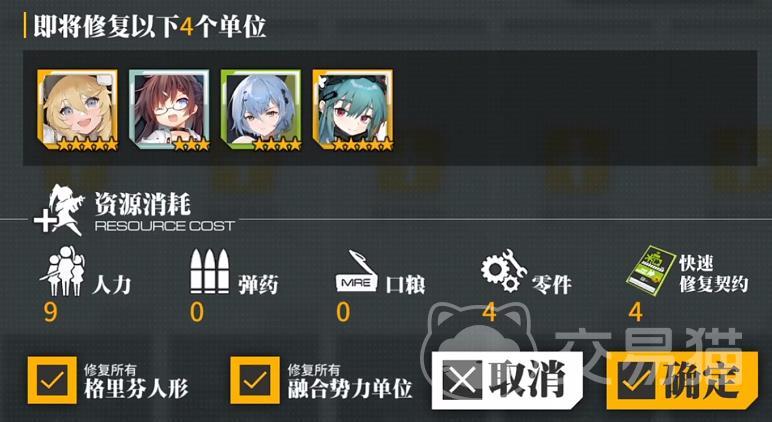
Task: Click the 融合势力单位 label text
Action: (350, 389)
